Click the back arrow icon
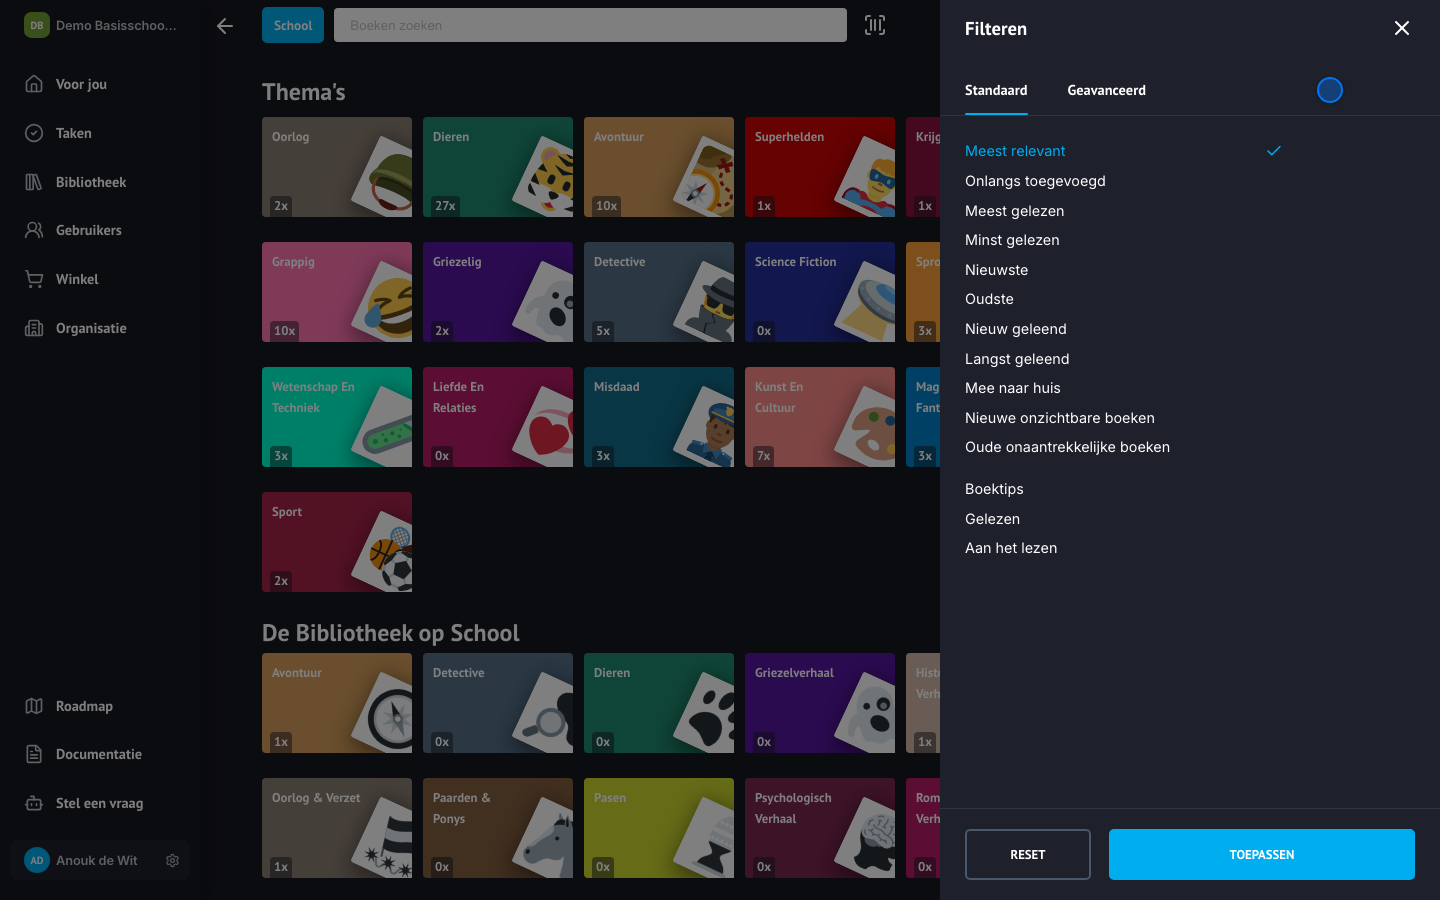The width and height of the screenshot is (1440, 900). (225, 26)
